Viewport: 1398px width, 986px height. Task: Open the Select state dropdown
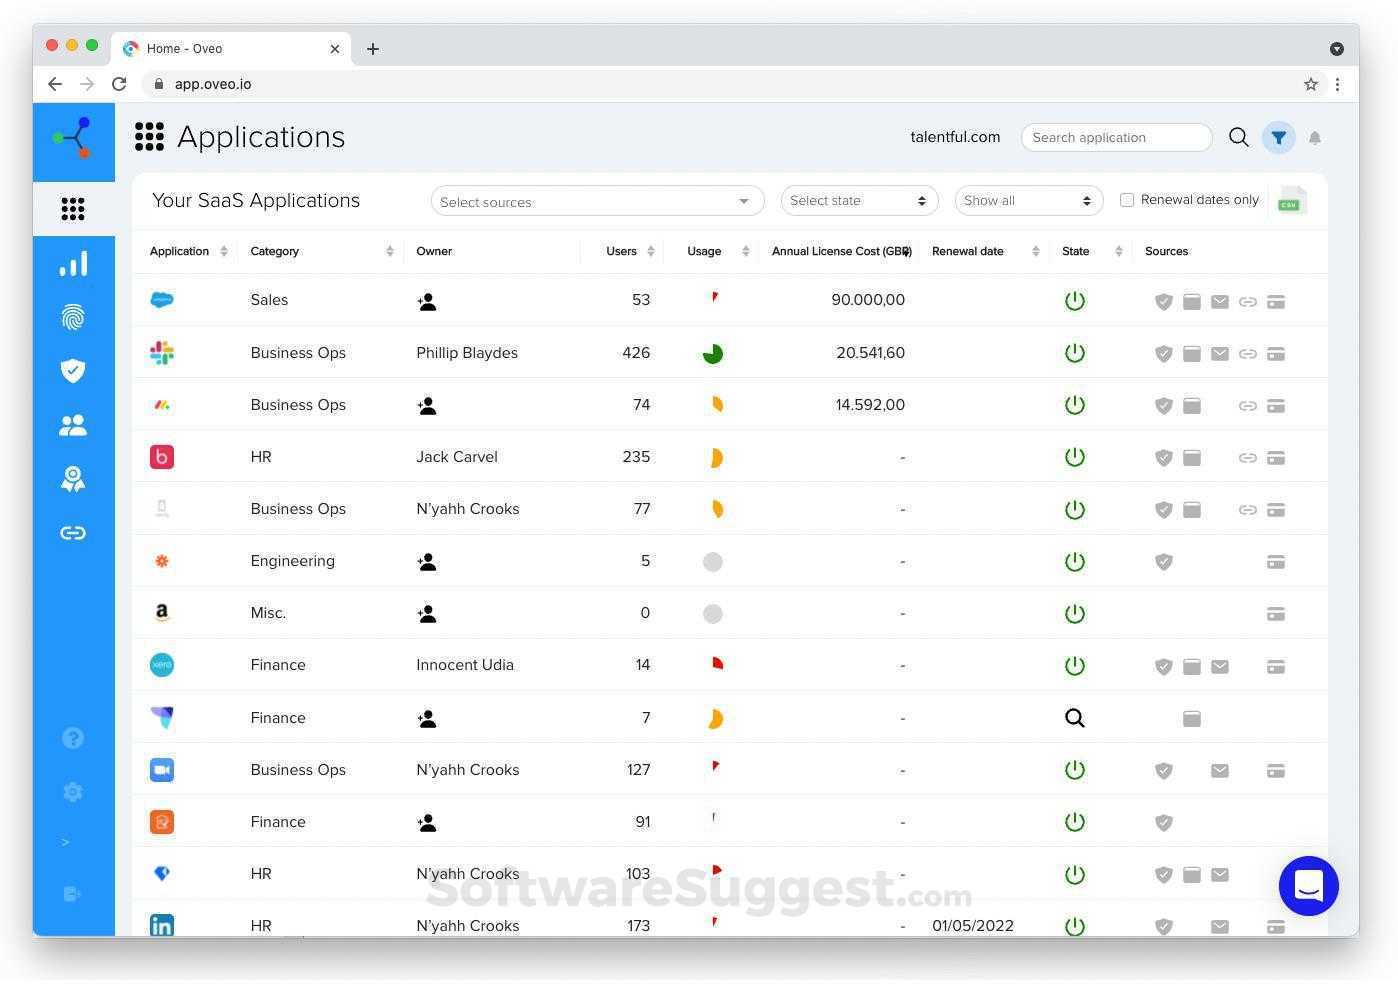coord(859,201)
